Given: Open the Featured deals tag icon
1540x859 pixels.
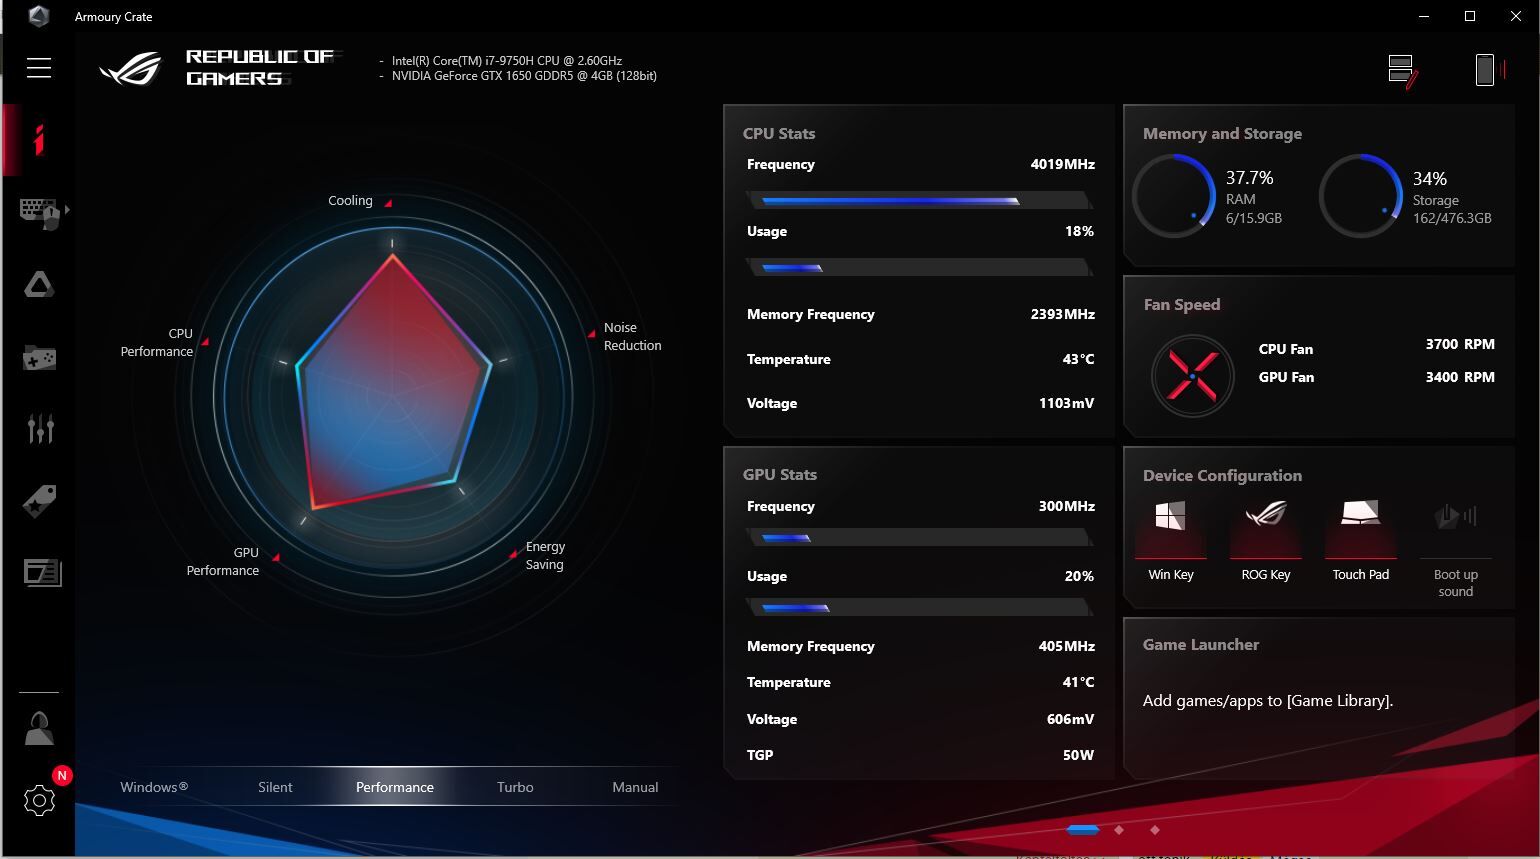Looking at the screenshot, I should point(39,501).
